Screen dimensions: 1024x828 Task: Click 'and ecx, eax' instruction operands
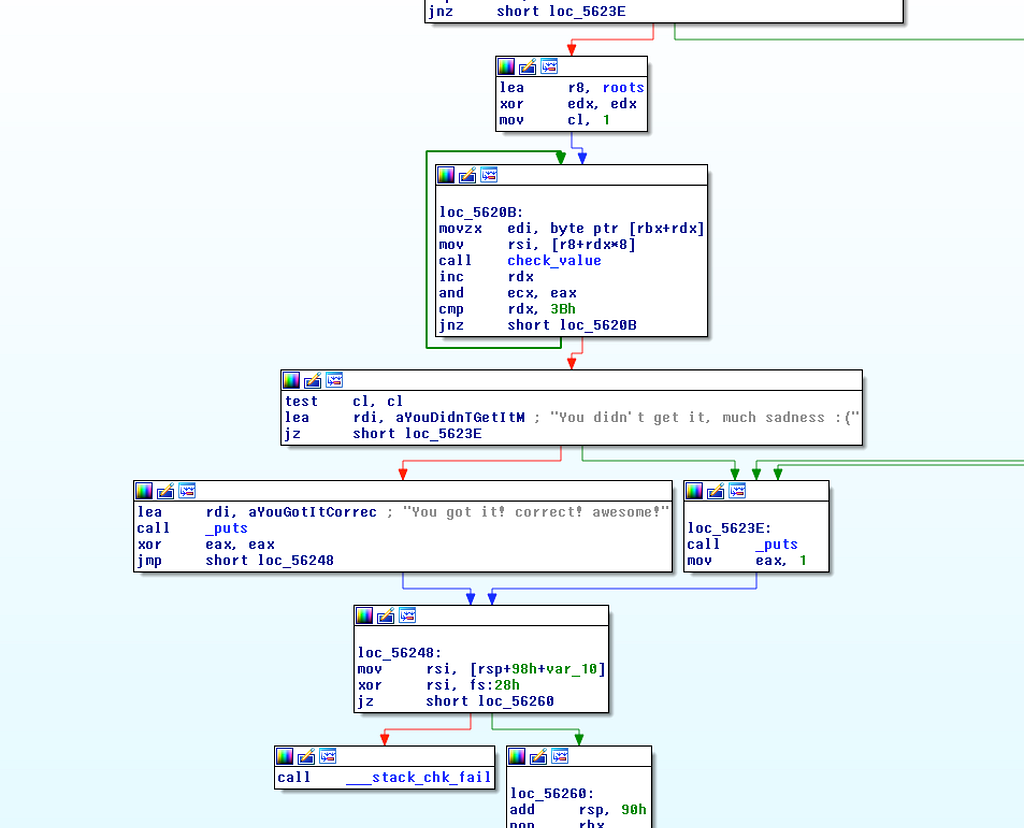(541, 293)
